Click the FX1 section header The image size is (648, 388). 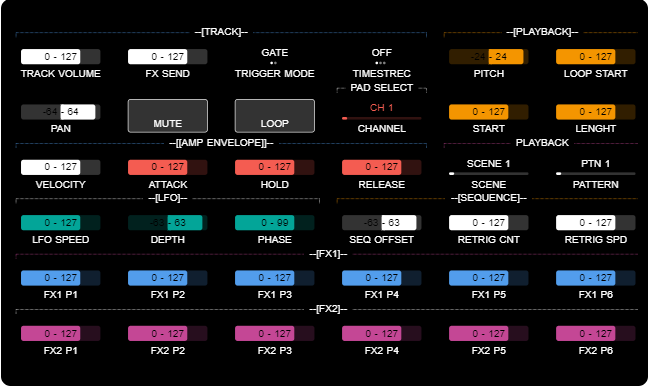[x=328, y=253]
